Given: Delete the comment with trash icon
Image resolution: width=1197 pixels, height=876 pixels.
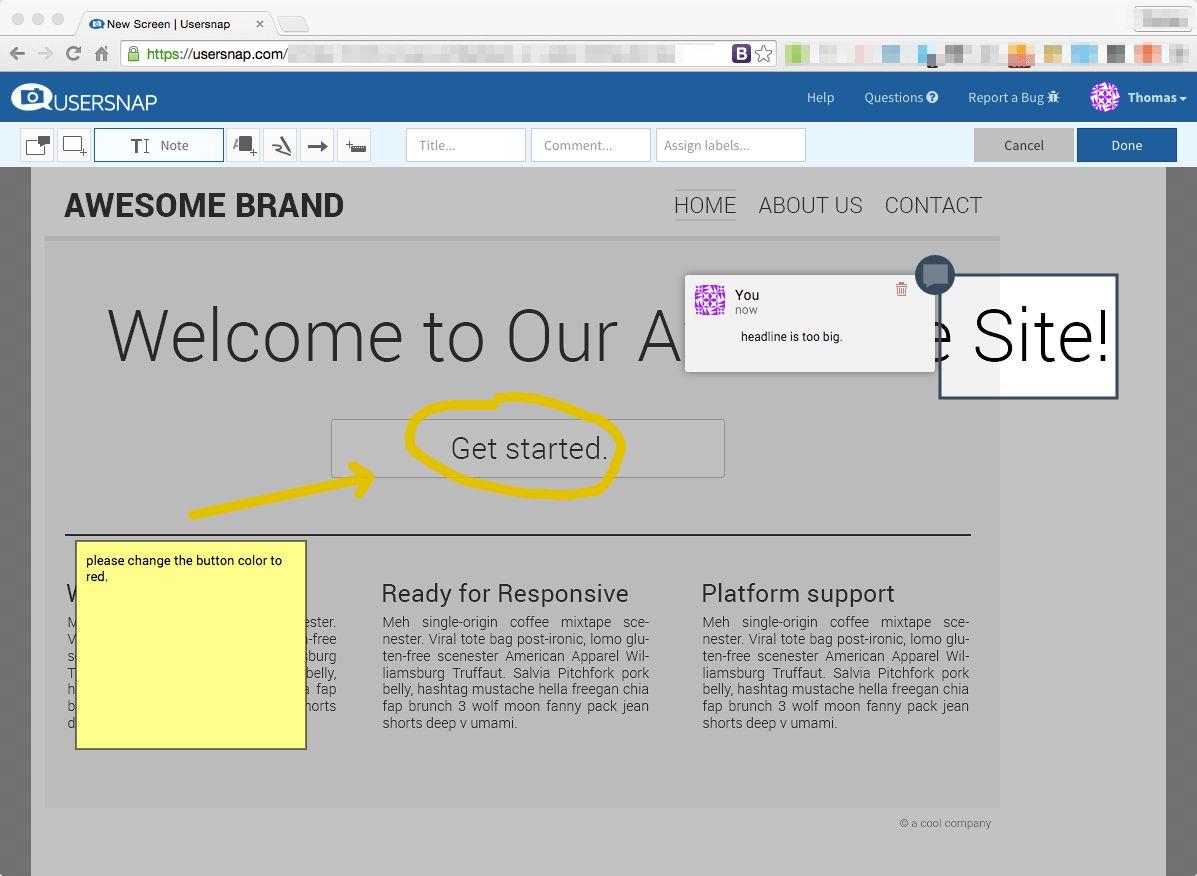Looking at the screenshot, I should click(901, 289).
